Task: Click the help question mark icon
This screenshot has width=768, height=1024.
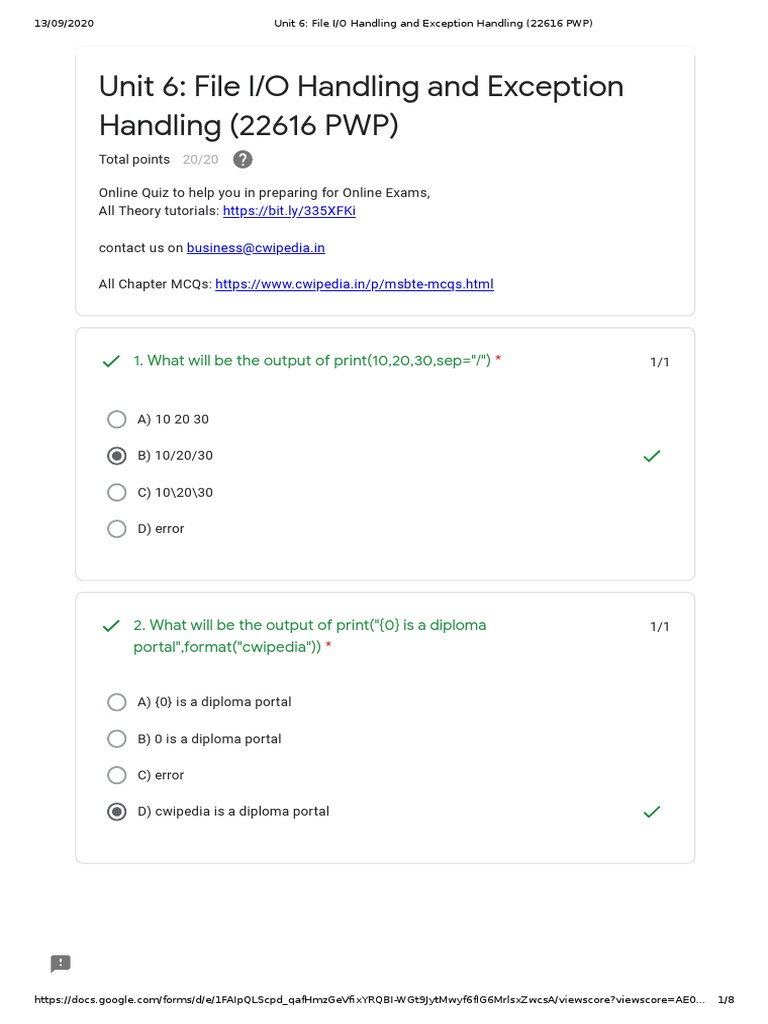Action: [242, 160]
